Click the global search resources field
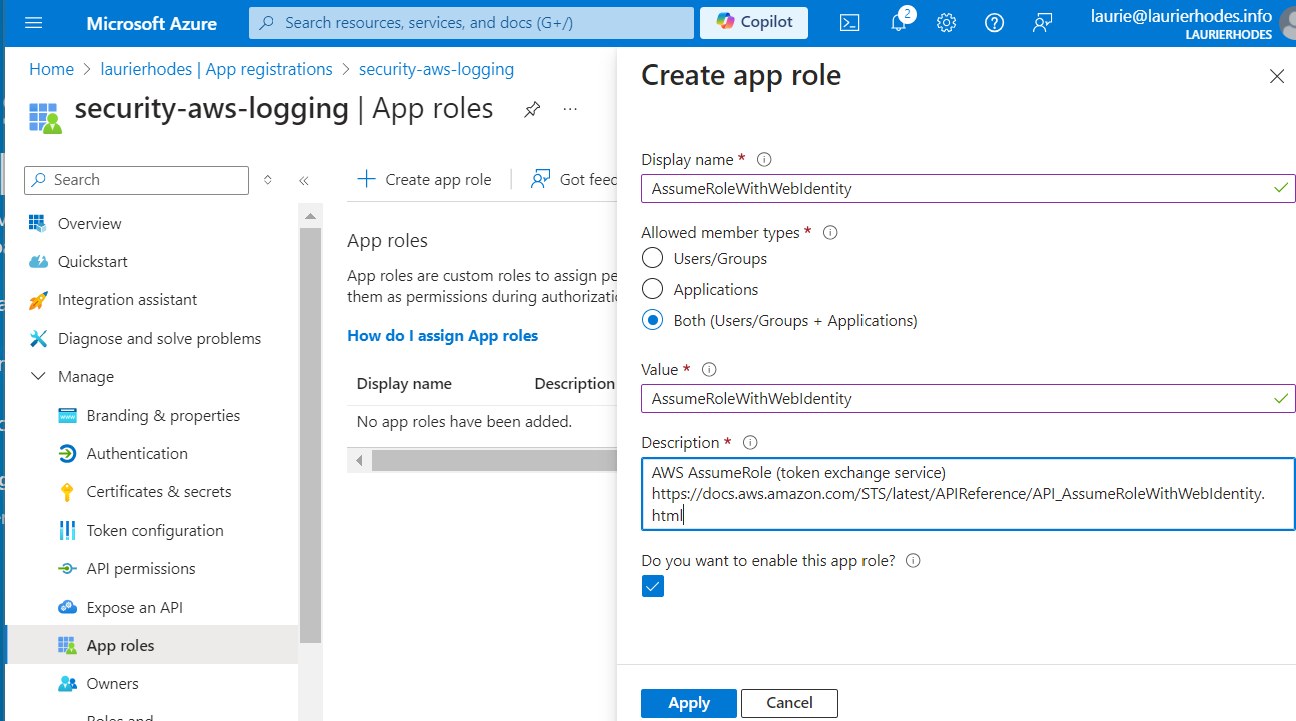1296x721 pixels. 471,22
